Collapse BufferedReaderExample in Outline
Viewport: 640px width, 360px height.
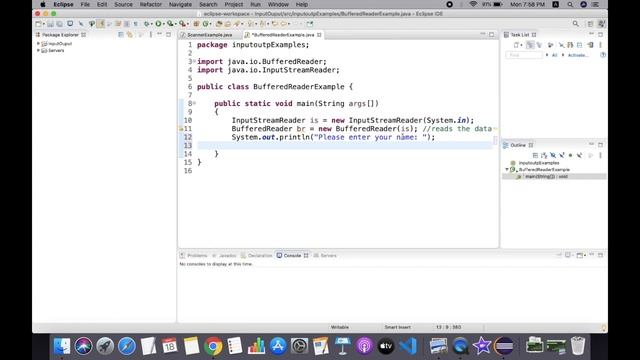[x=507, y=169]
